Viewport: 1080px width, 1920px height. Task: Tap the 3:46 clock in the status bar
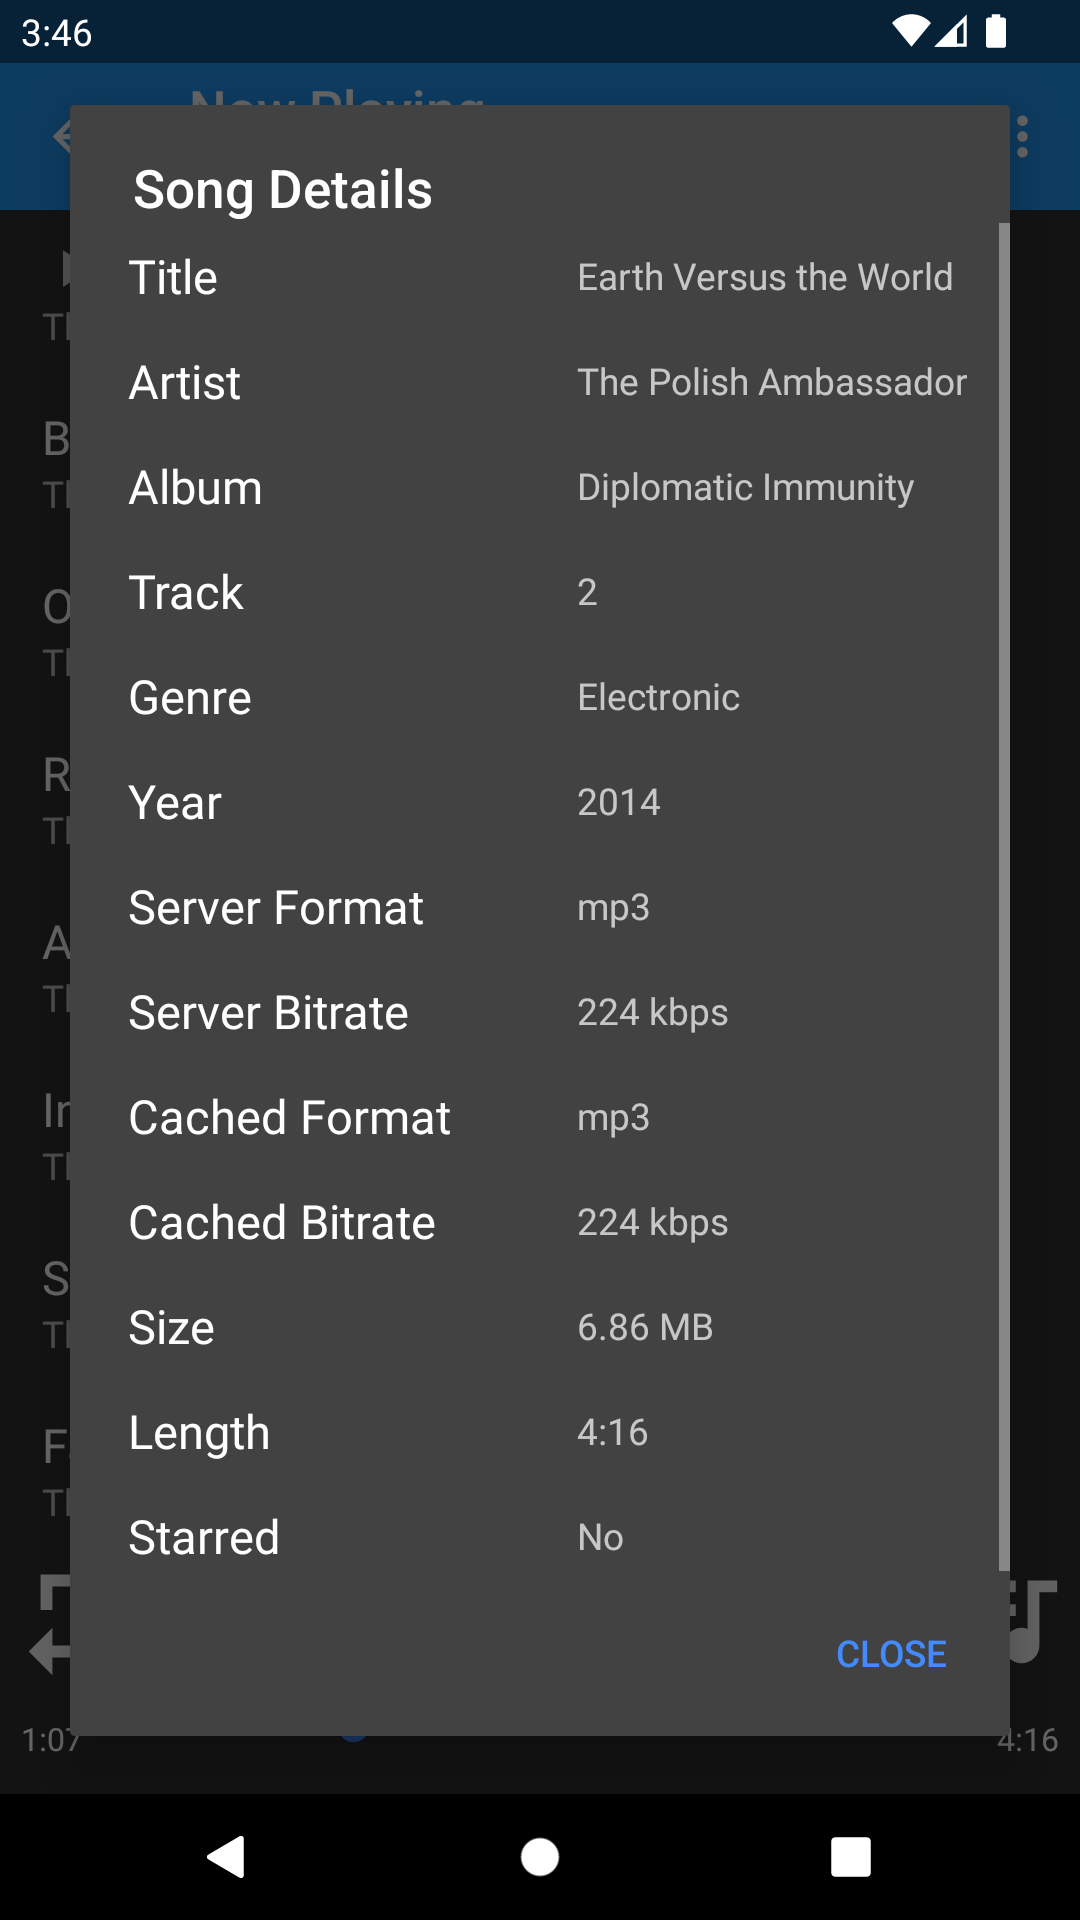(x=57, y=33)
